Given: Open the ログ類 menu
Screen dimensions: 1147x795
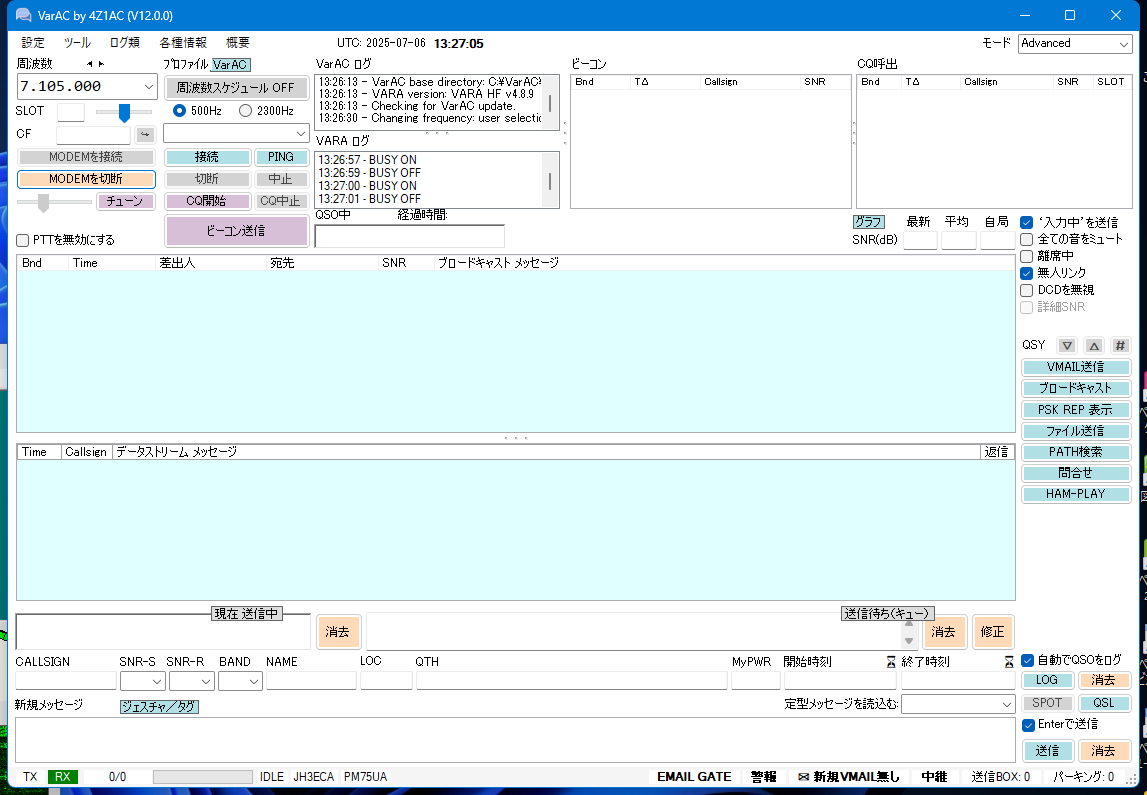Looking at the screenshot, I should pyautogui.click(x=124, y=43).
